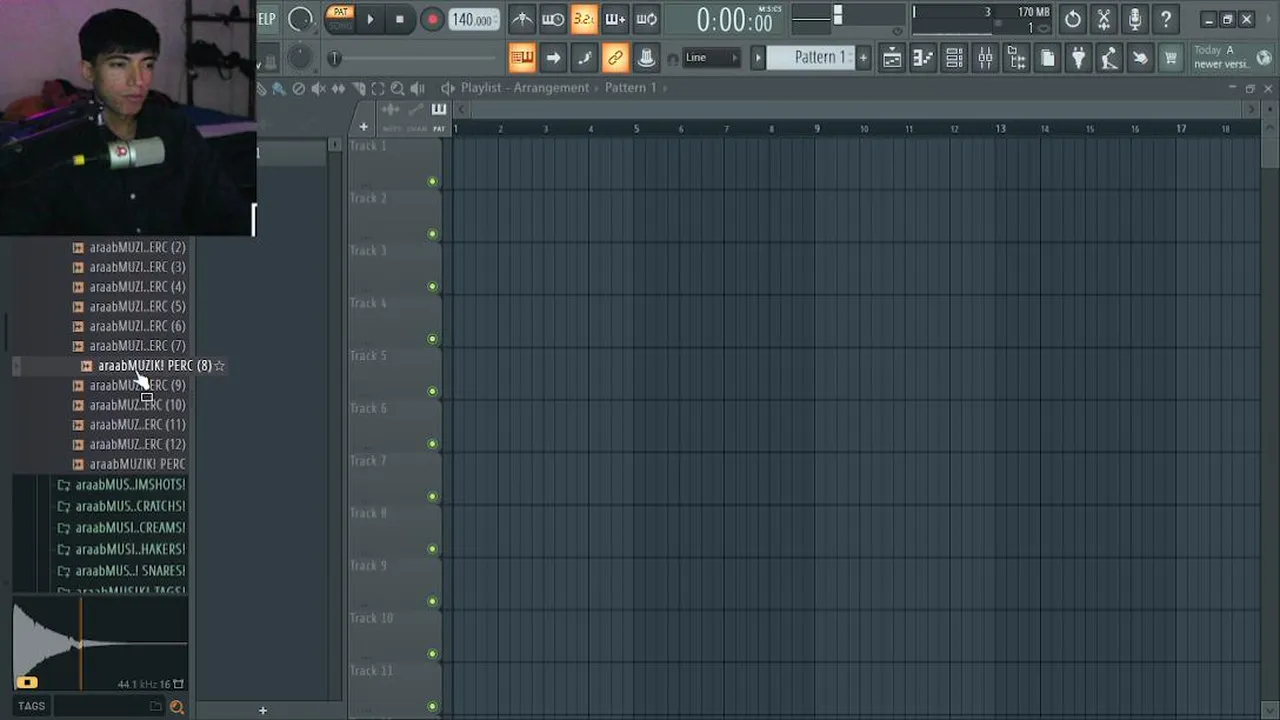
Task: Open the Mixer view icon
Action: pyautogui.click(x=985, y=58)
